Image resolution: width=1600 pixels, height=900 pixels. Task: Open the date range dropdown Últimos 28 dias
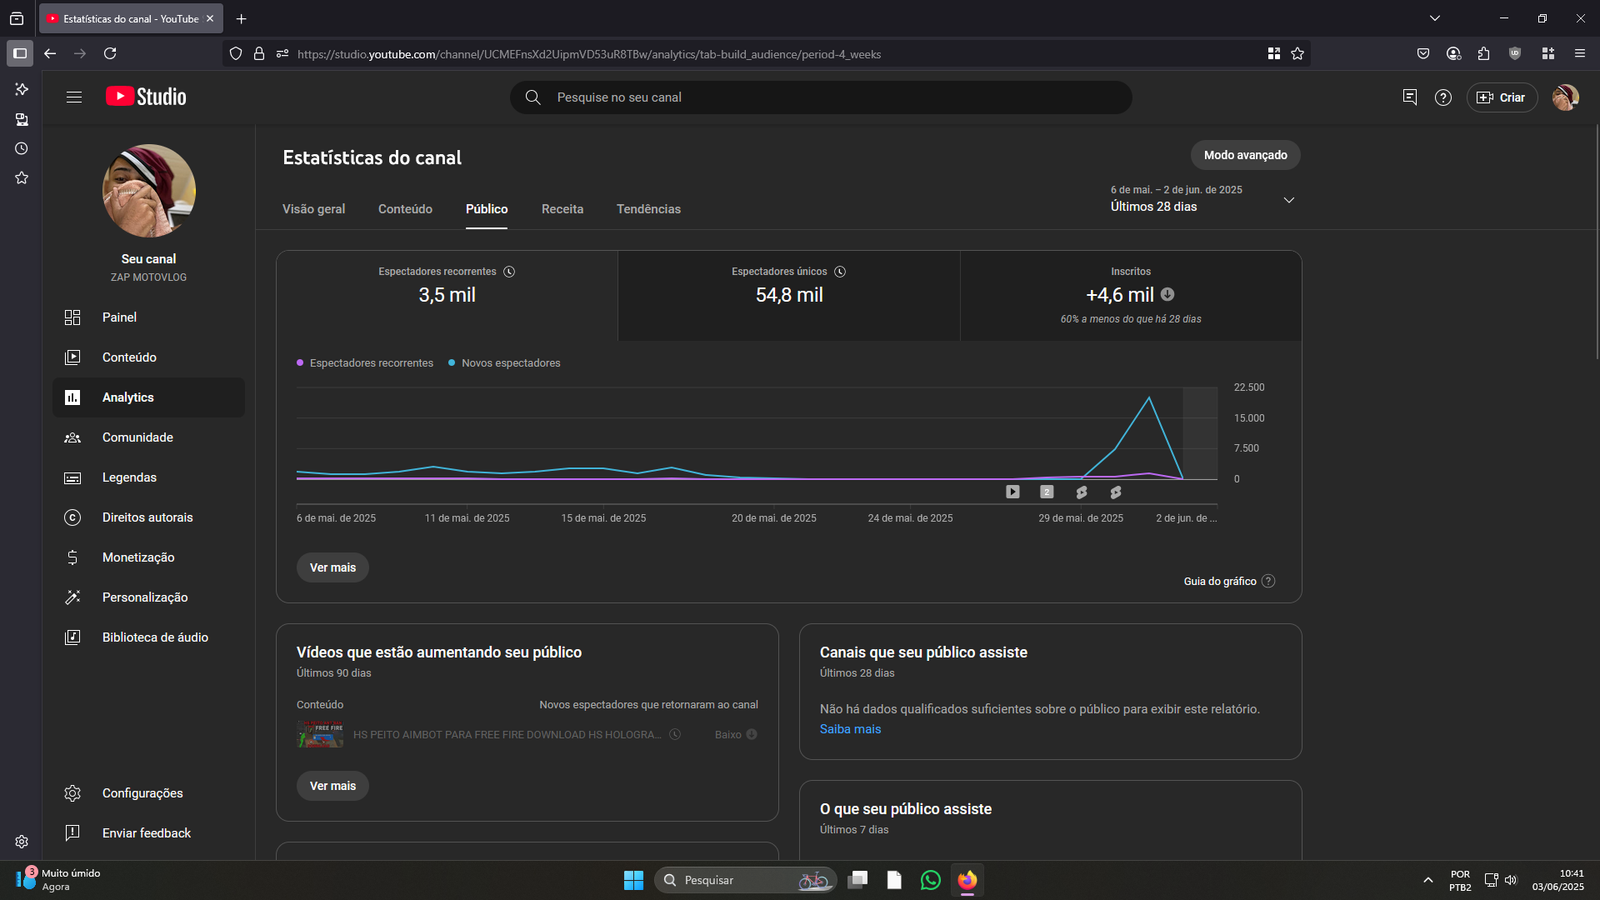coord(1203,198)
